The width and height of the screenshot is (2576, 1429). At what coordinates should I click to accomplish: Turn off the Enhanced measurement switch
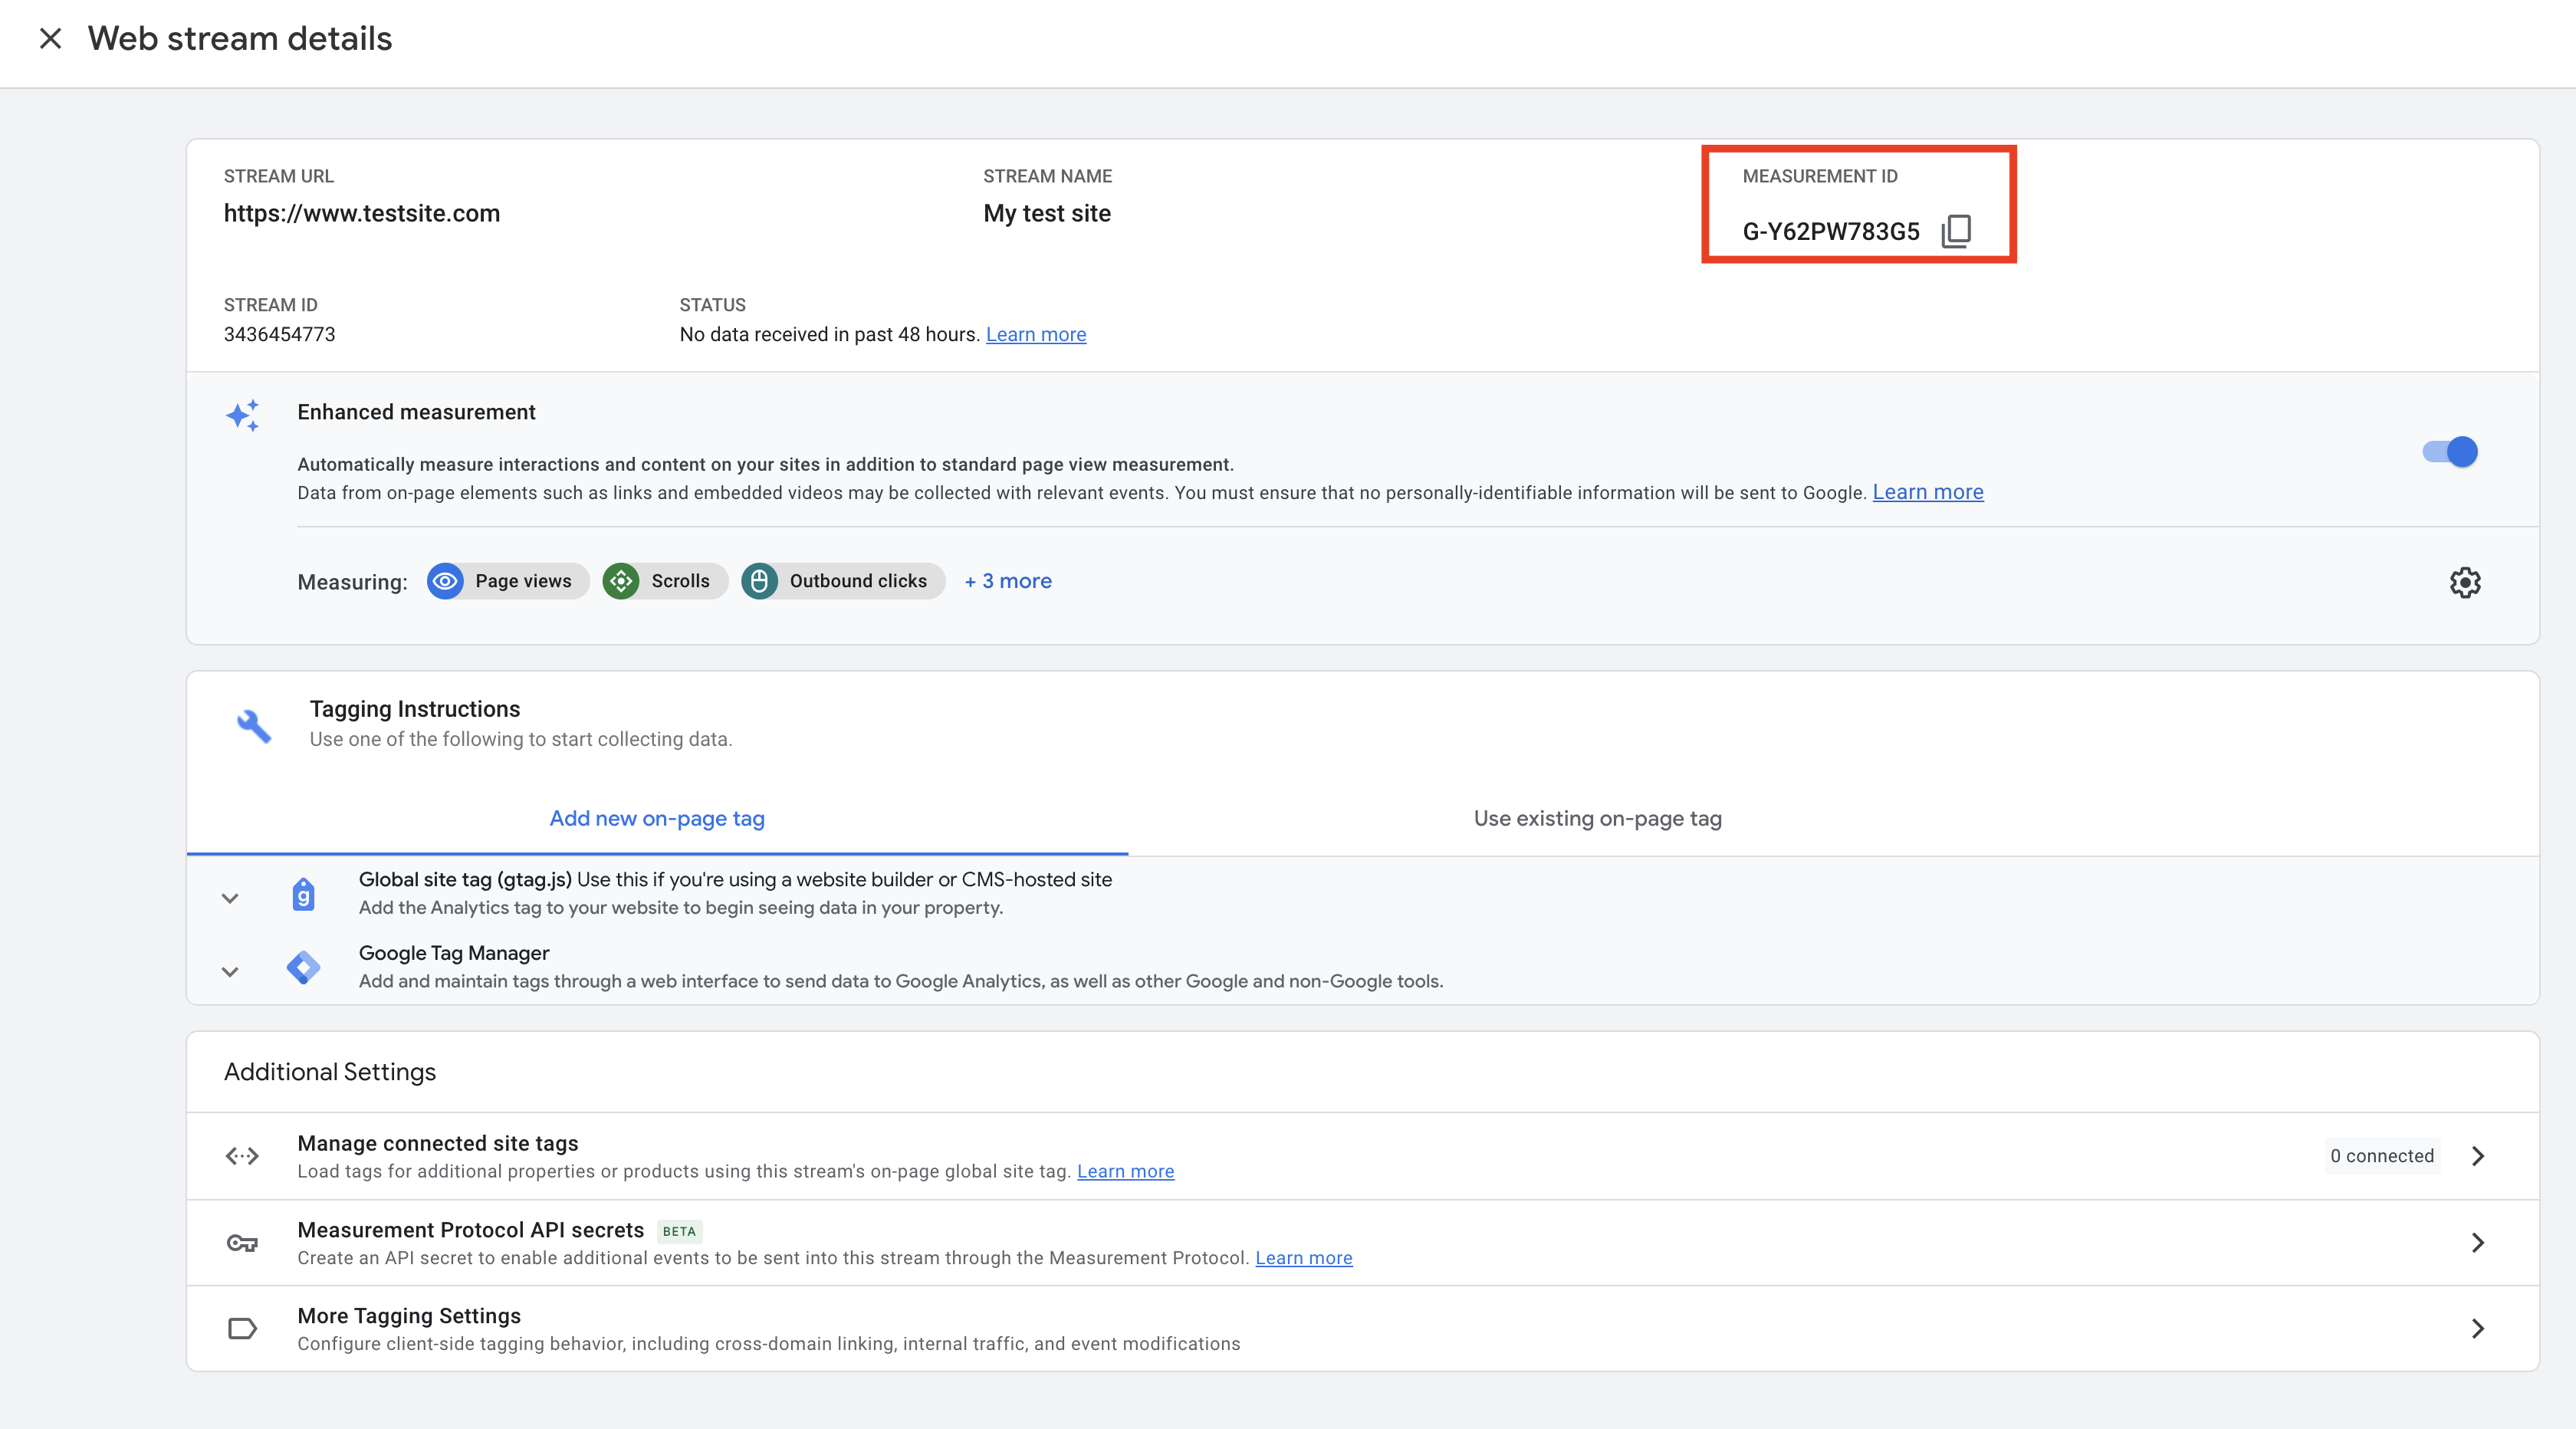click(x=2450, y=452)
